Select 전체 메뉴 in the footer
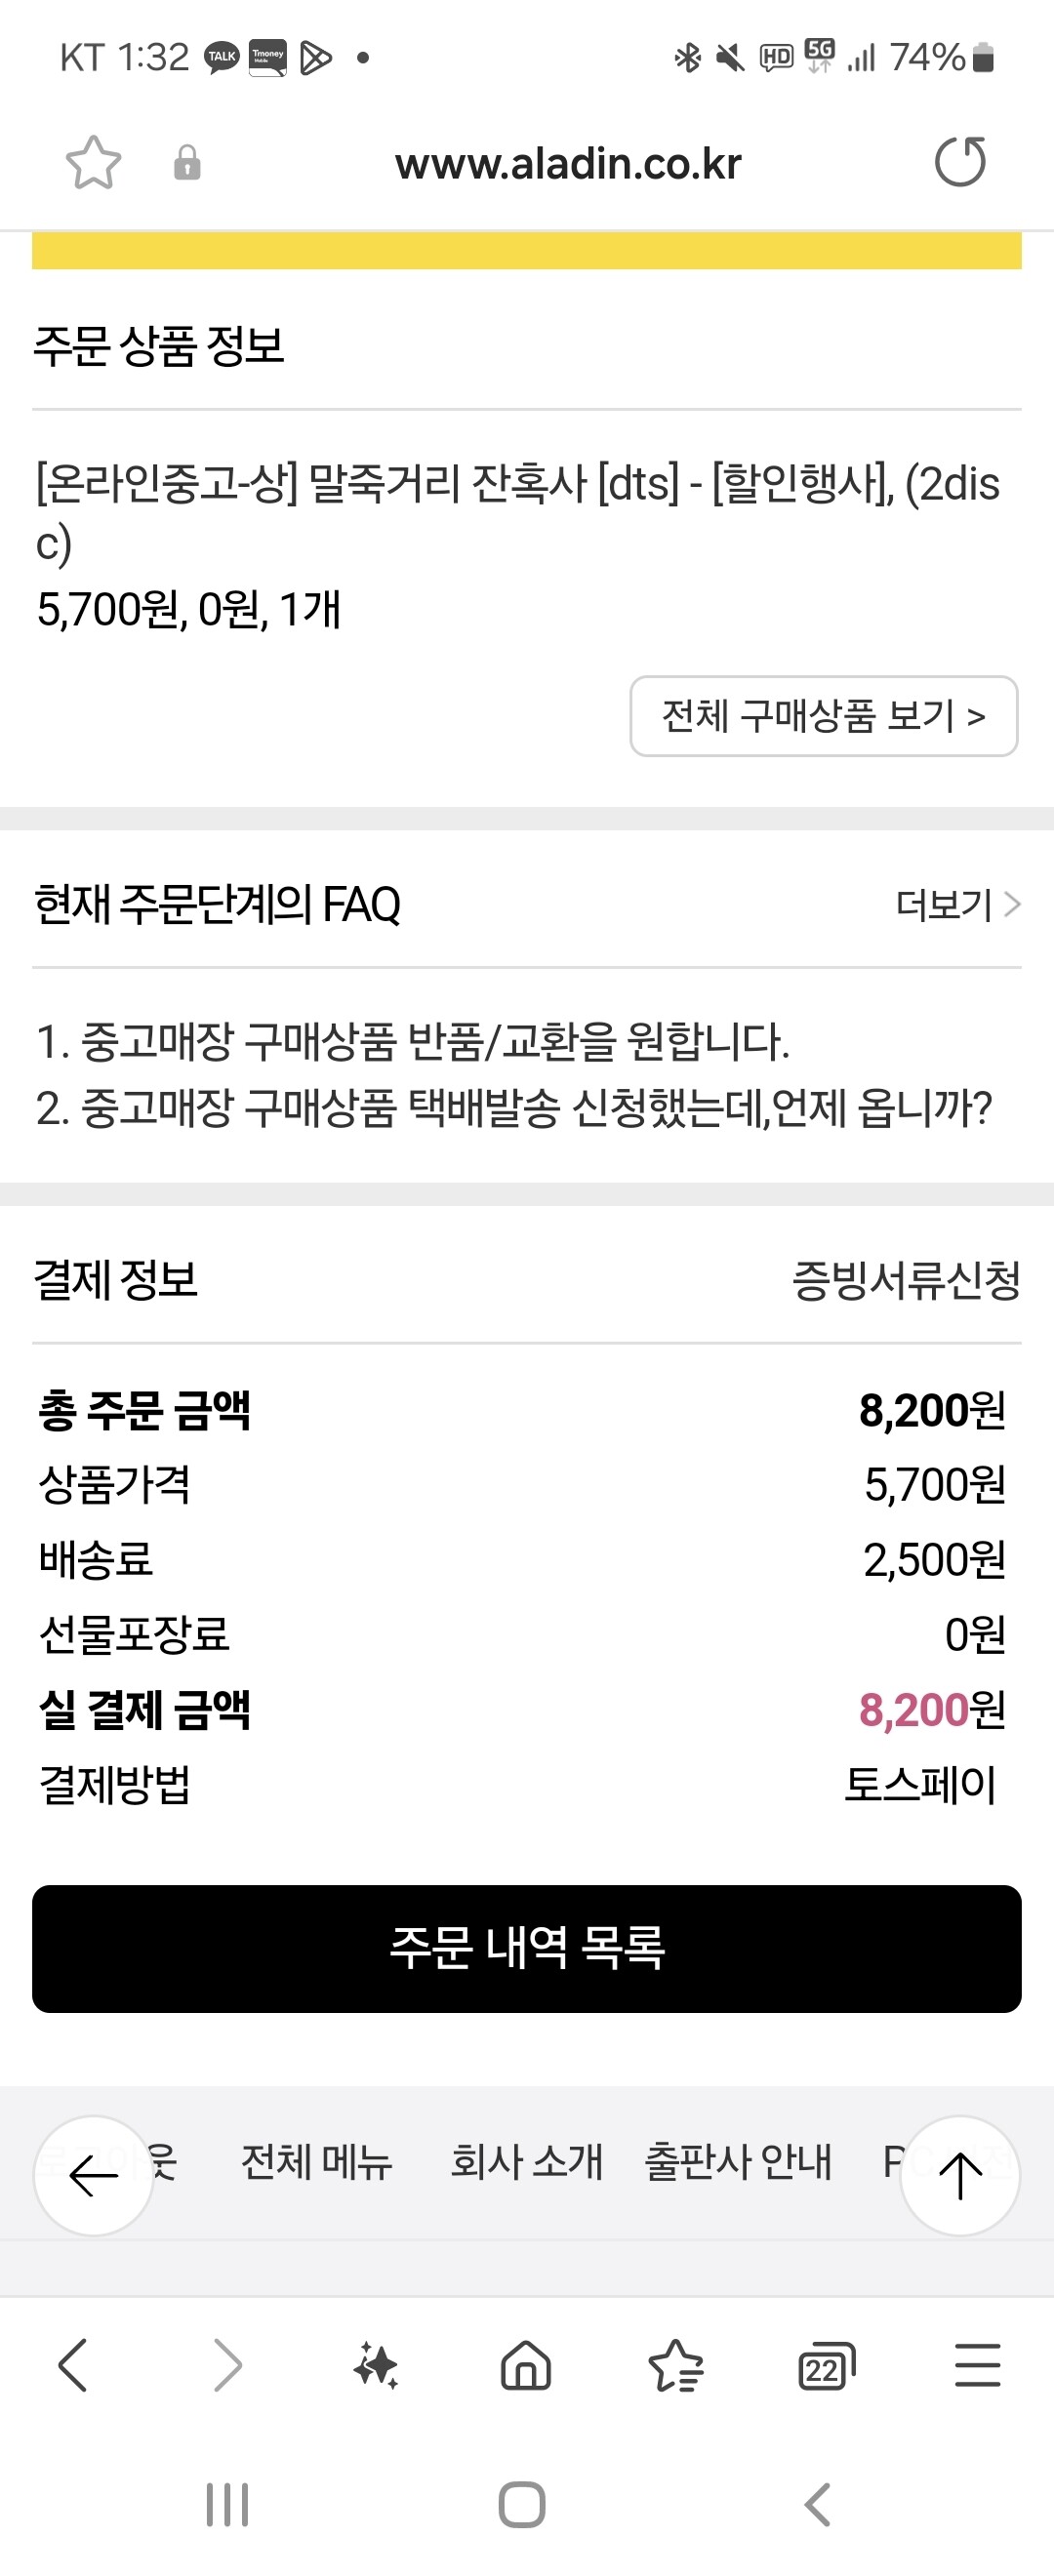The height and width of the screenshot is (2576, 1054). 316,2162
